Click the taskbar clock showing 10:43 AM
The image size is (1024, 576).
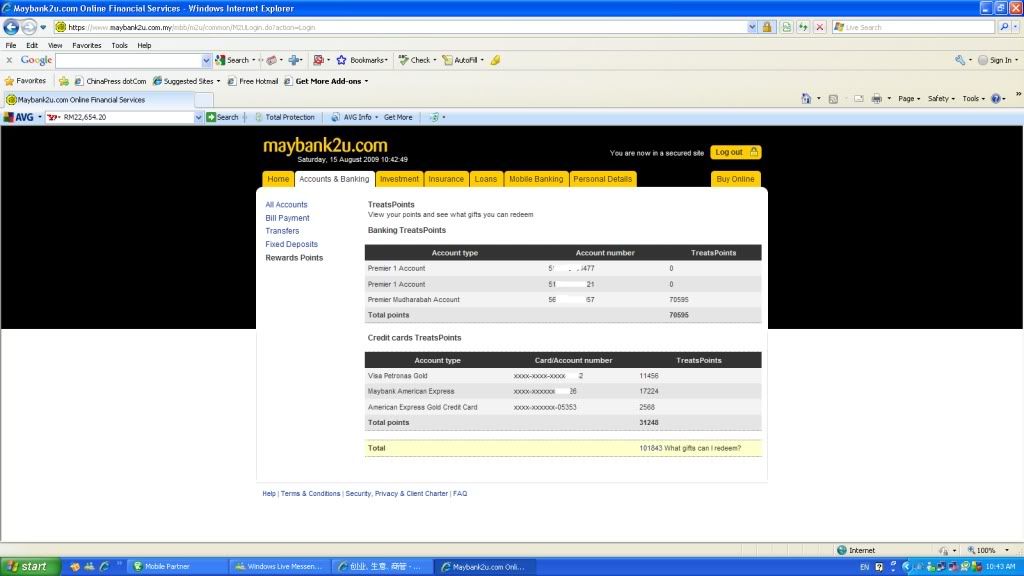[x=1000, y=566]
